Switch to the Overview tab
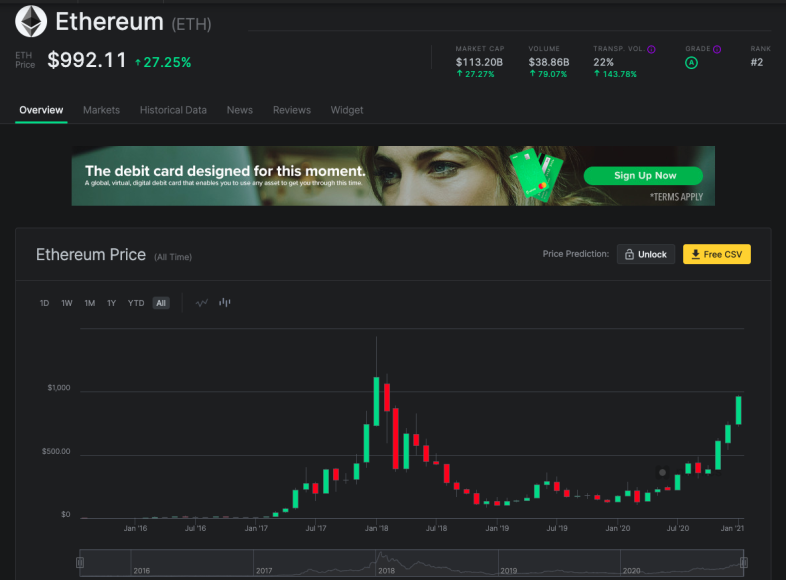786x580 pixels. tap(41, 110)
